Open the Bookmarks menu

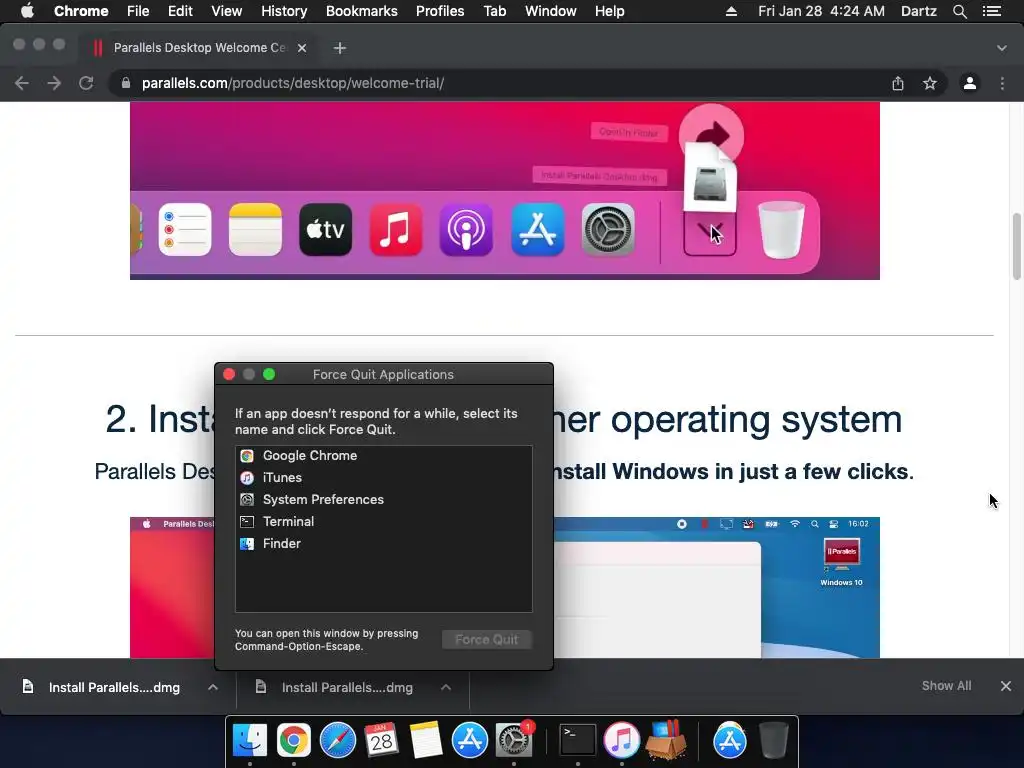tap(362, 11)
